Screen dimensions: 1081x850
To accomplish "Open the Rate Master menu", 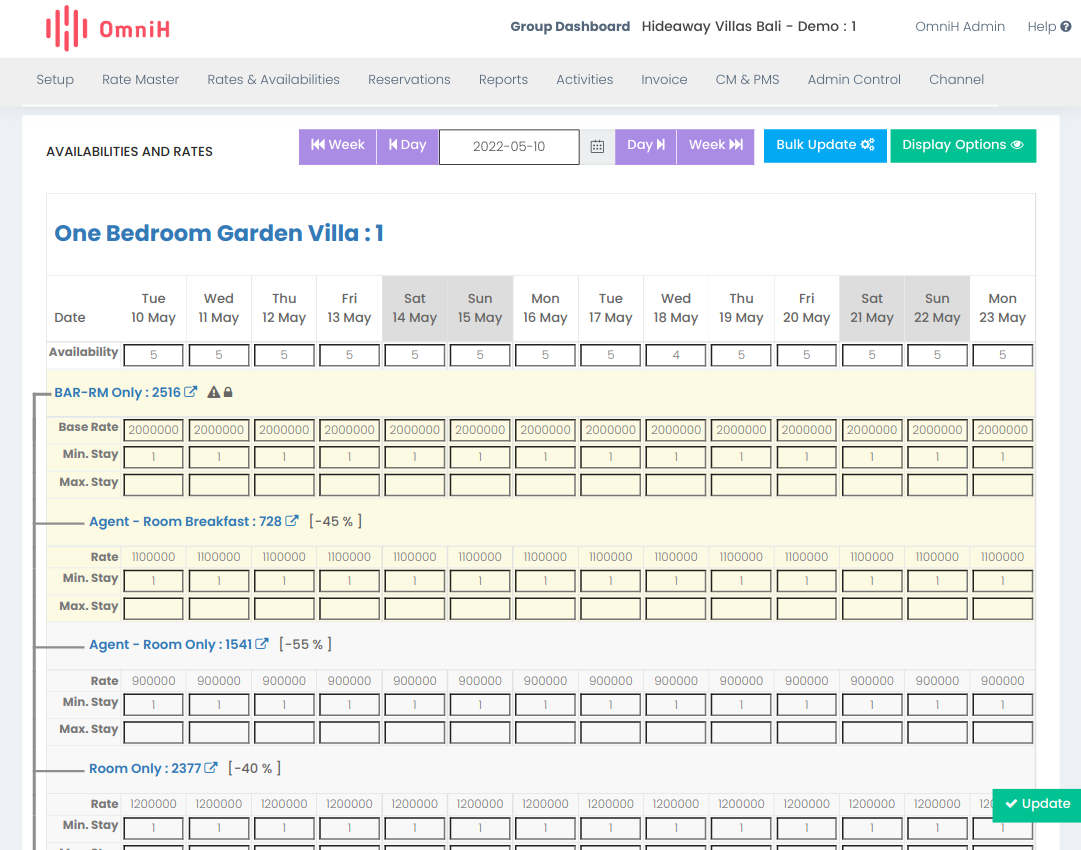I will coord(140,79).
